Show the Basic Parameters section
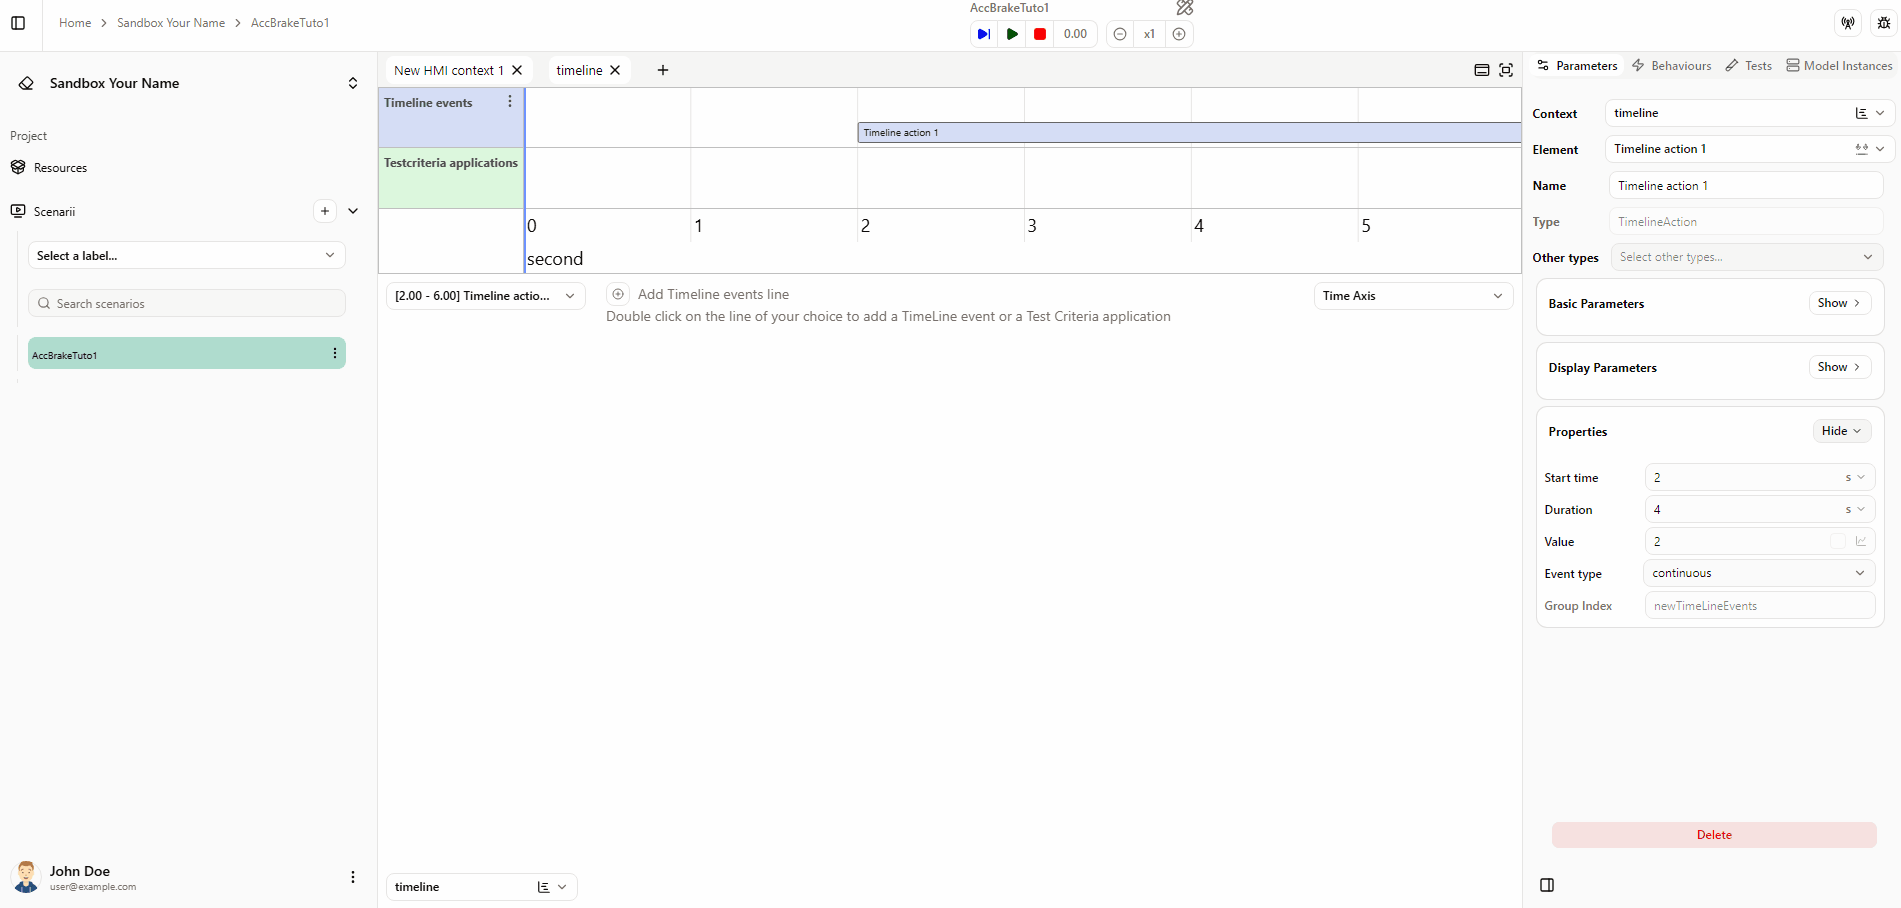 (1838, 302)
